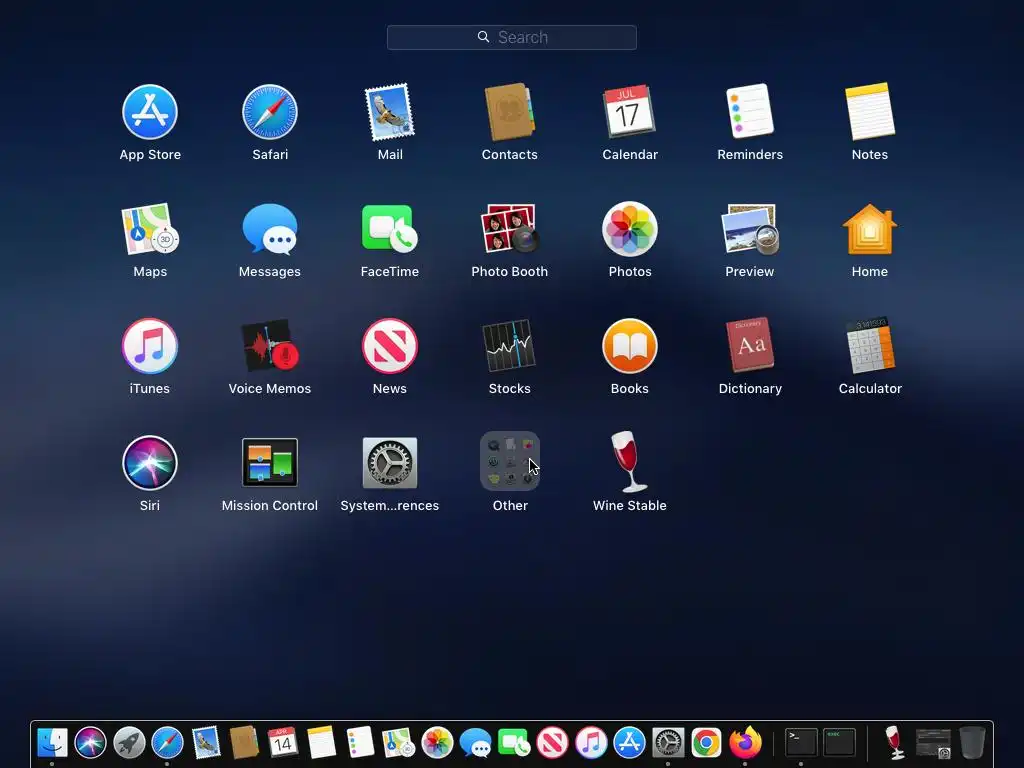This screenshot has width=1024, height=768.
Task: Launch the Preview app
Action: pyautogui.click(x=750, y=229)
